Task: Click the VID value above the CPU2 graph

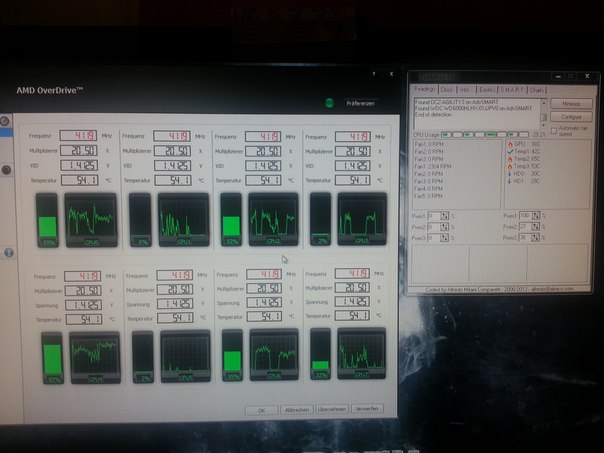Action: pos(264,166)
